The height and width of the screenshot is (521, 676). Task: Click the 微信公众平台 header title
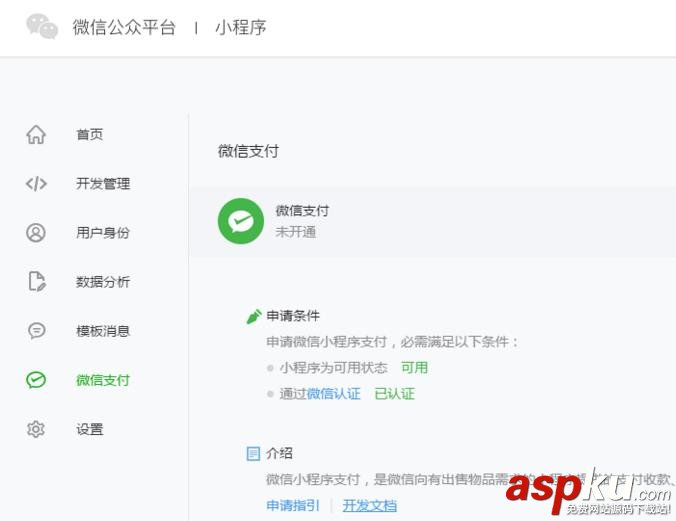[x=124, y=27]
